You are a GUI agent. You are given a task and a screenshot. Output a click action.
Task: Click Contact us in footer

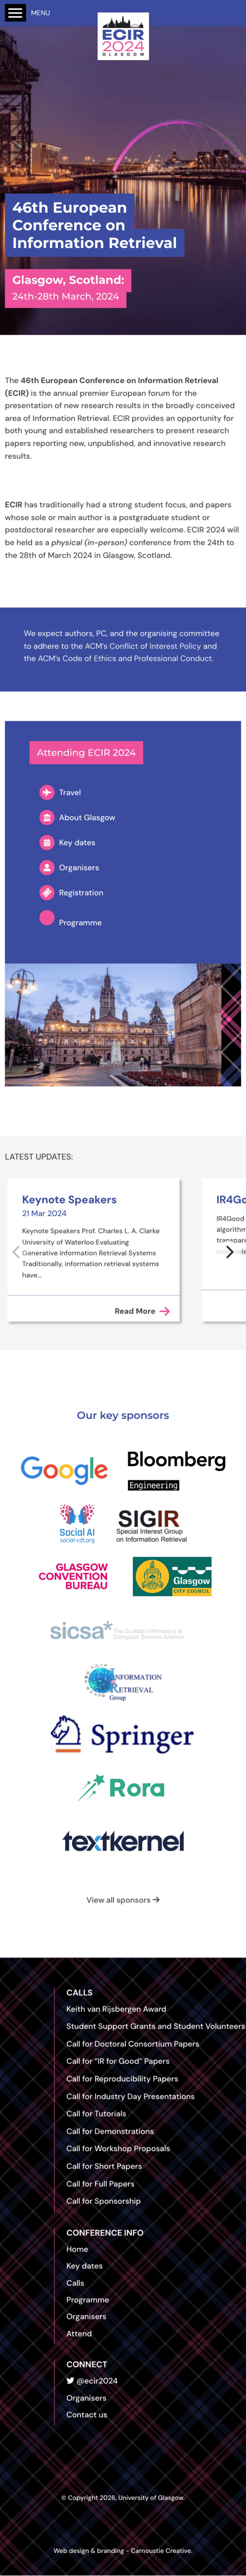coord(87,2415)
